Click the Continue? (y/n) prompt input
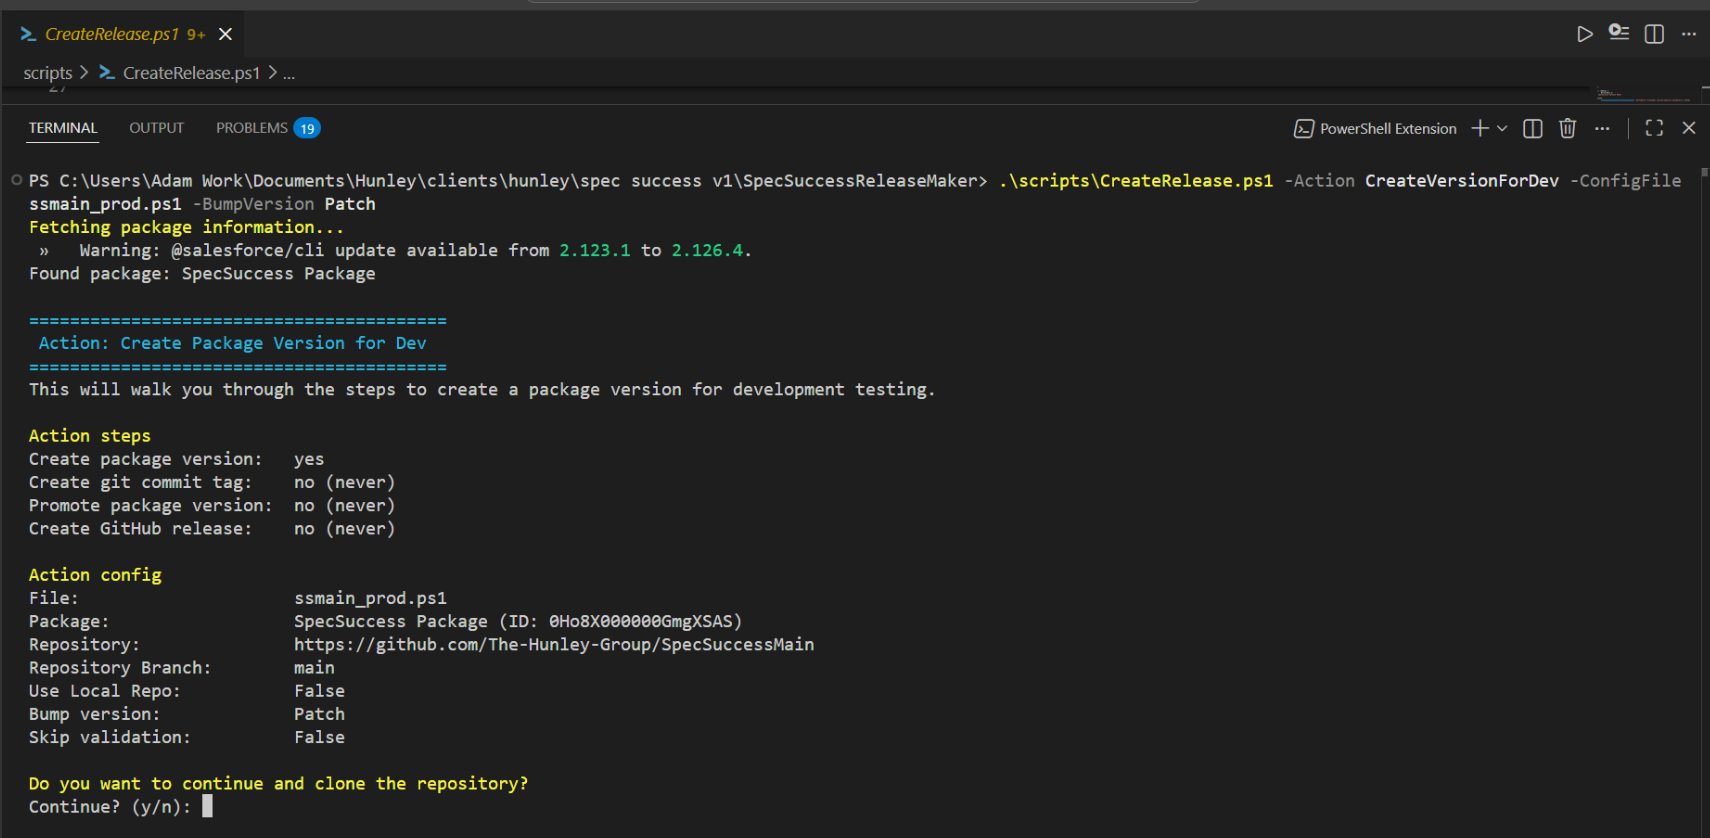The height and width of the screenshot is (838, 1710). (x=207, y=806)
